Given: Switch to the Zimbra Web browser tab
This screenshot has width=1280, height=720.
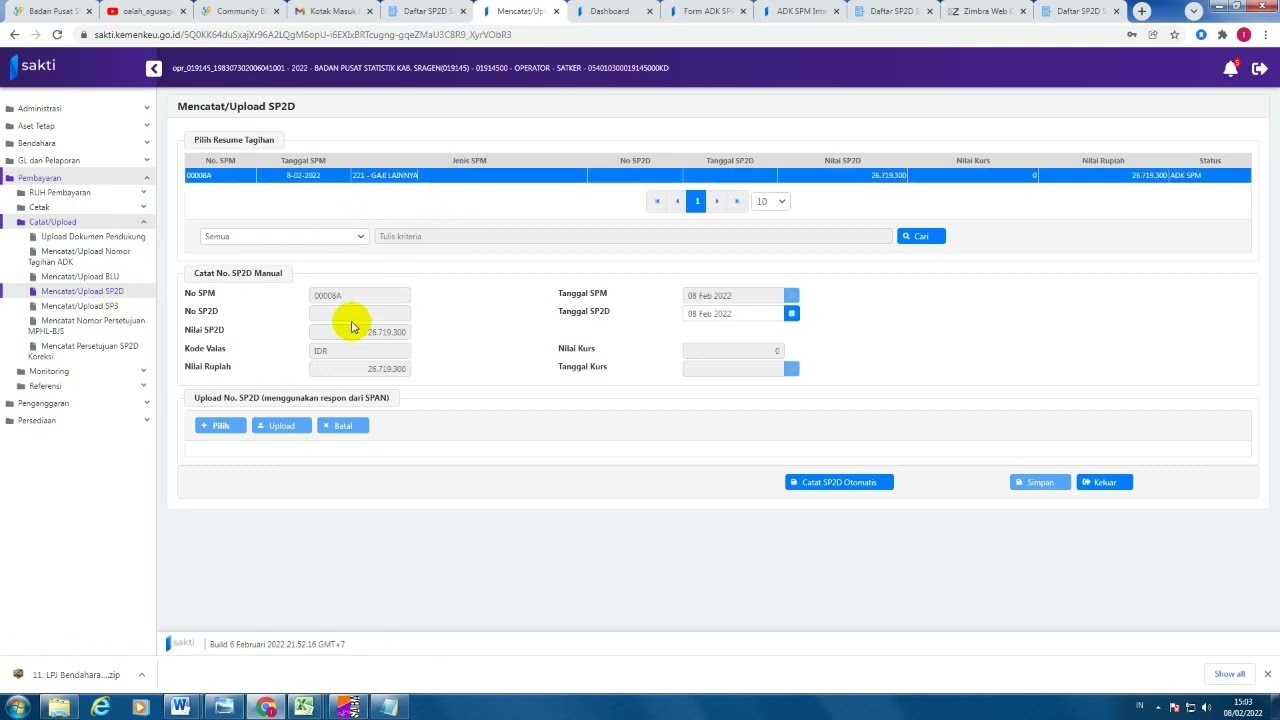Looking at the screenshot, I should click(x=985, y=11).
